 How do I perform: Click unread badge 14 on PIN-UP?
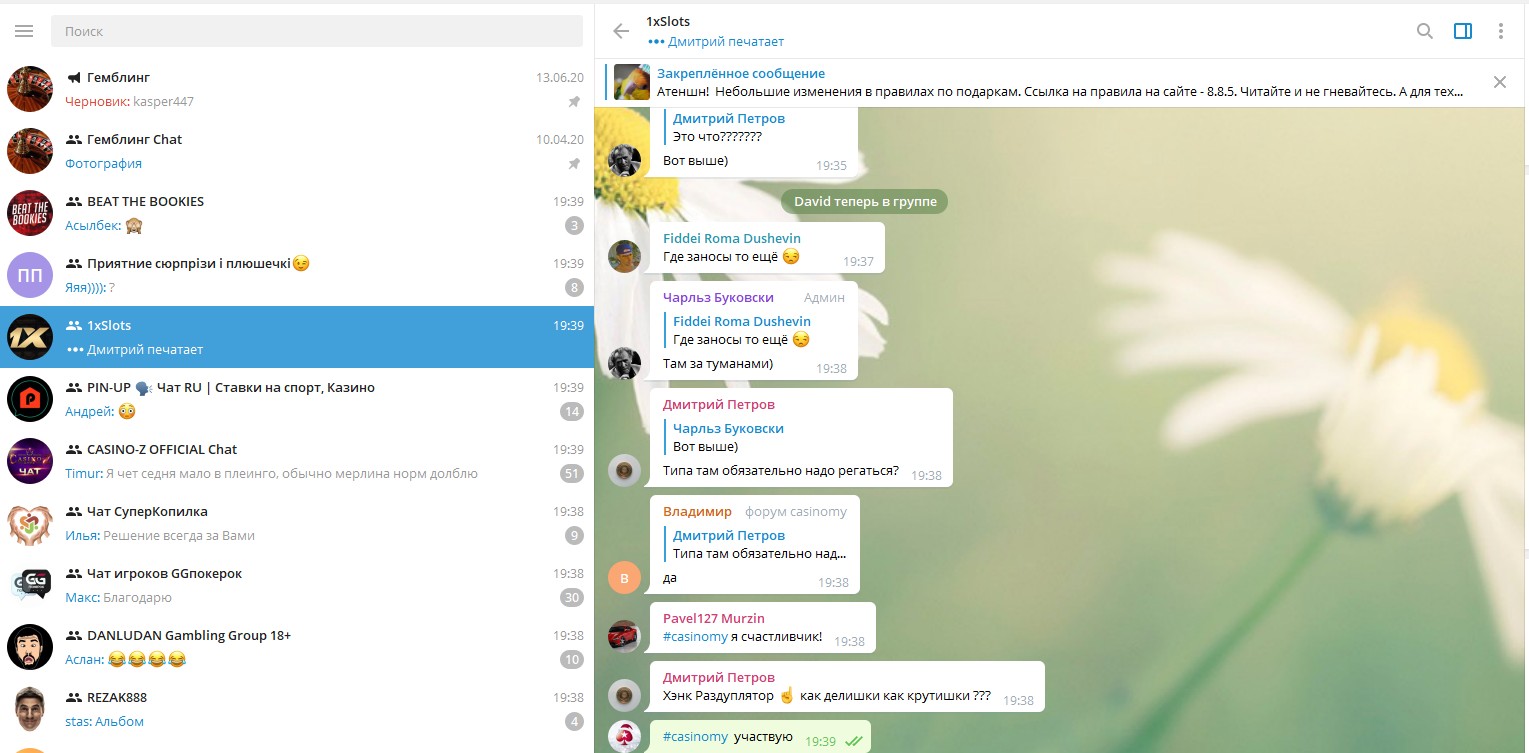click(x=572, y=411)
